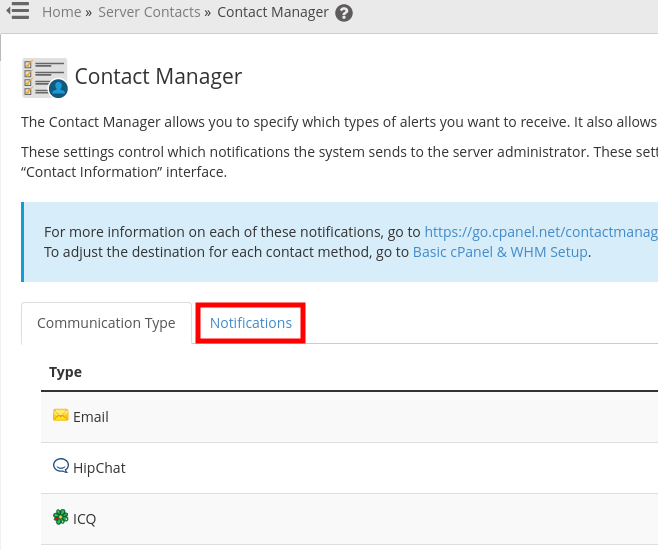Image resolution: width=658 pixels, height=550 pixels.
Task: Go to Home breadcrumb
Action: pos(62,12)
